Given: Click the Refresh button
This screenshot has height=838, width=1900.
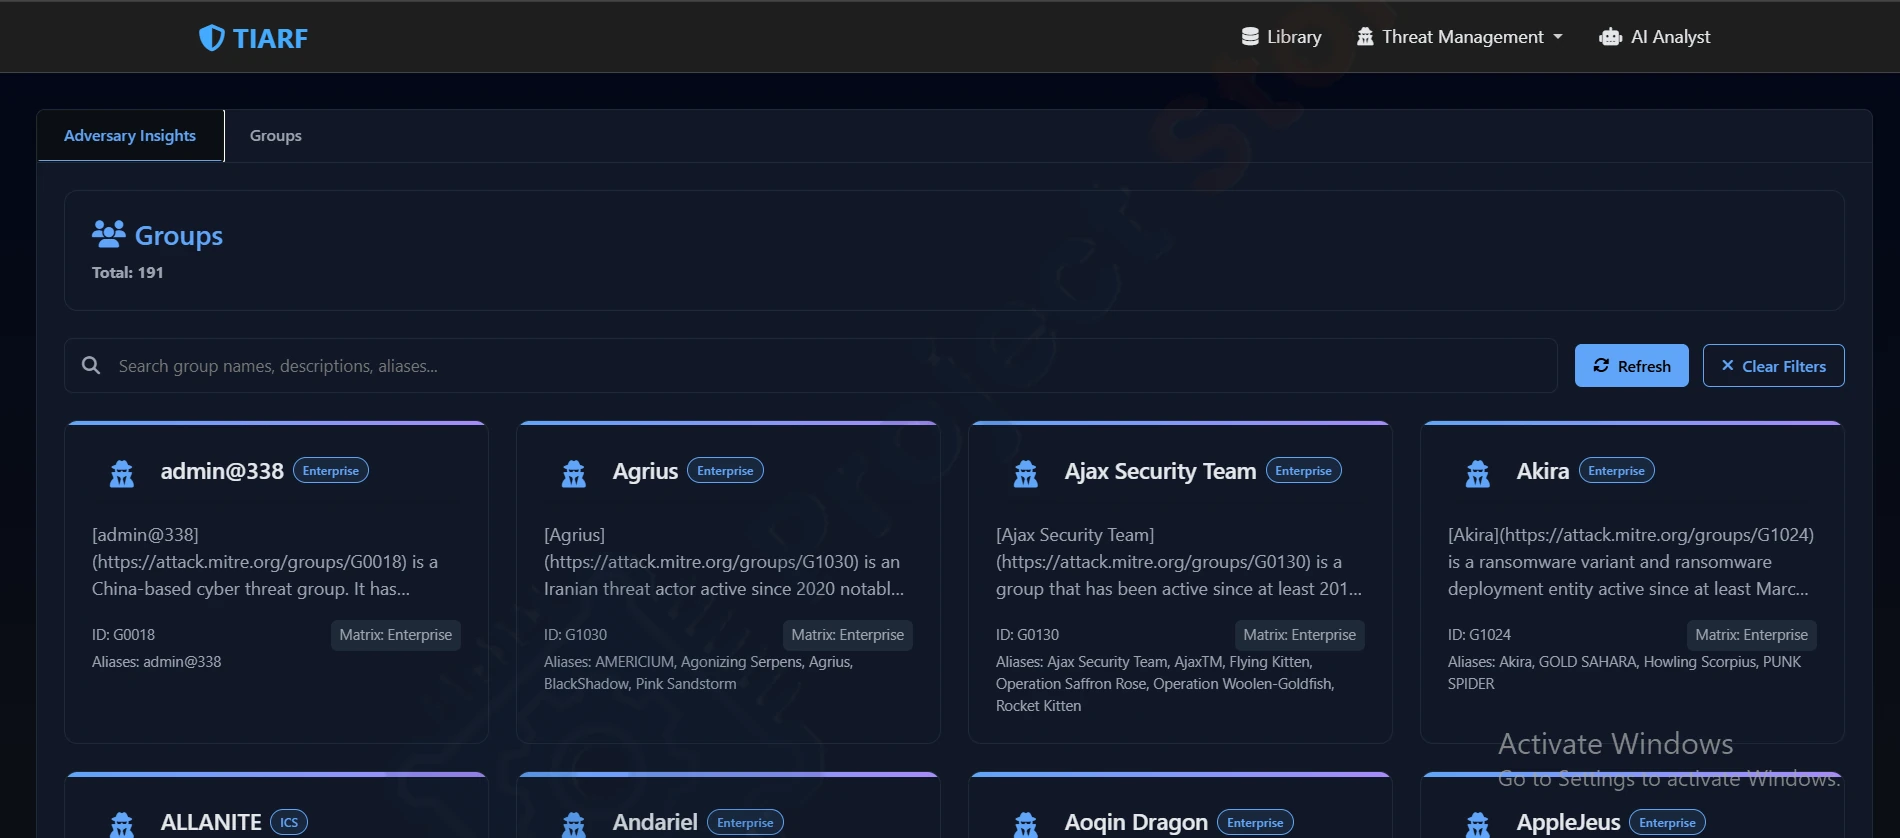Looking at the screenshot, I should pos(1632,366).
